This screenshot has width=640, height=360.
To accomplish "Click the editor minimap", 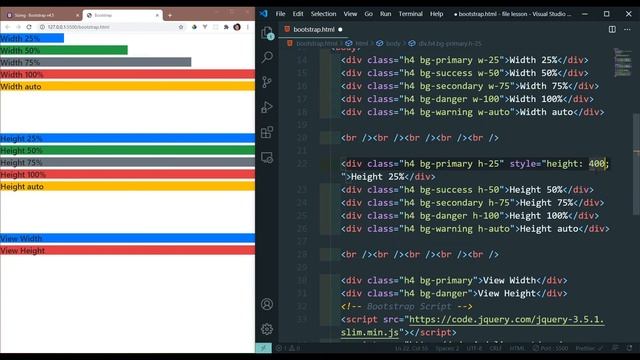I will tap(622, 62).
